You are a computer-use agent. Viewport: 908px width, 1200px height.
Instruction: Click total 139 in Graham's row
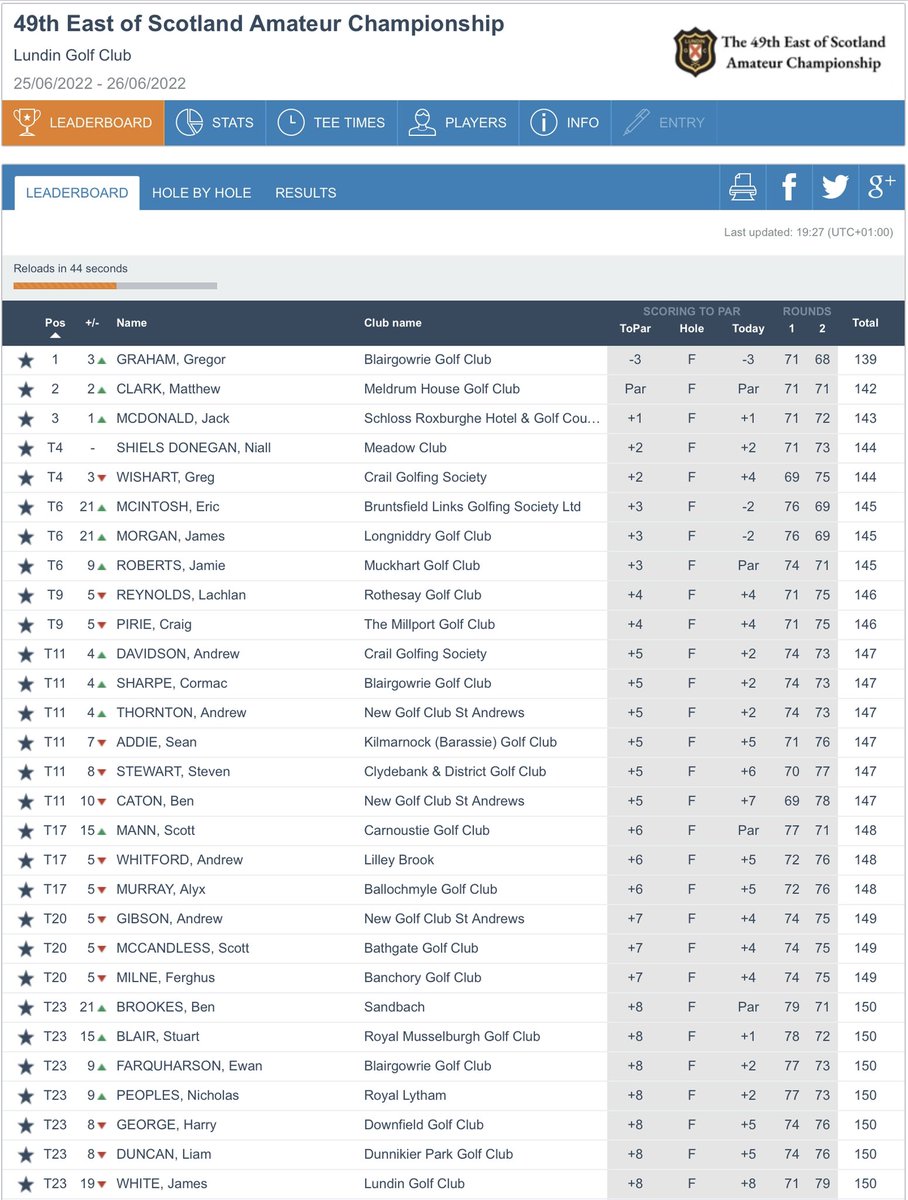tap(865, 360)
